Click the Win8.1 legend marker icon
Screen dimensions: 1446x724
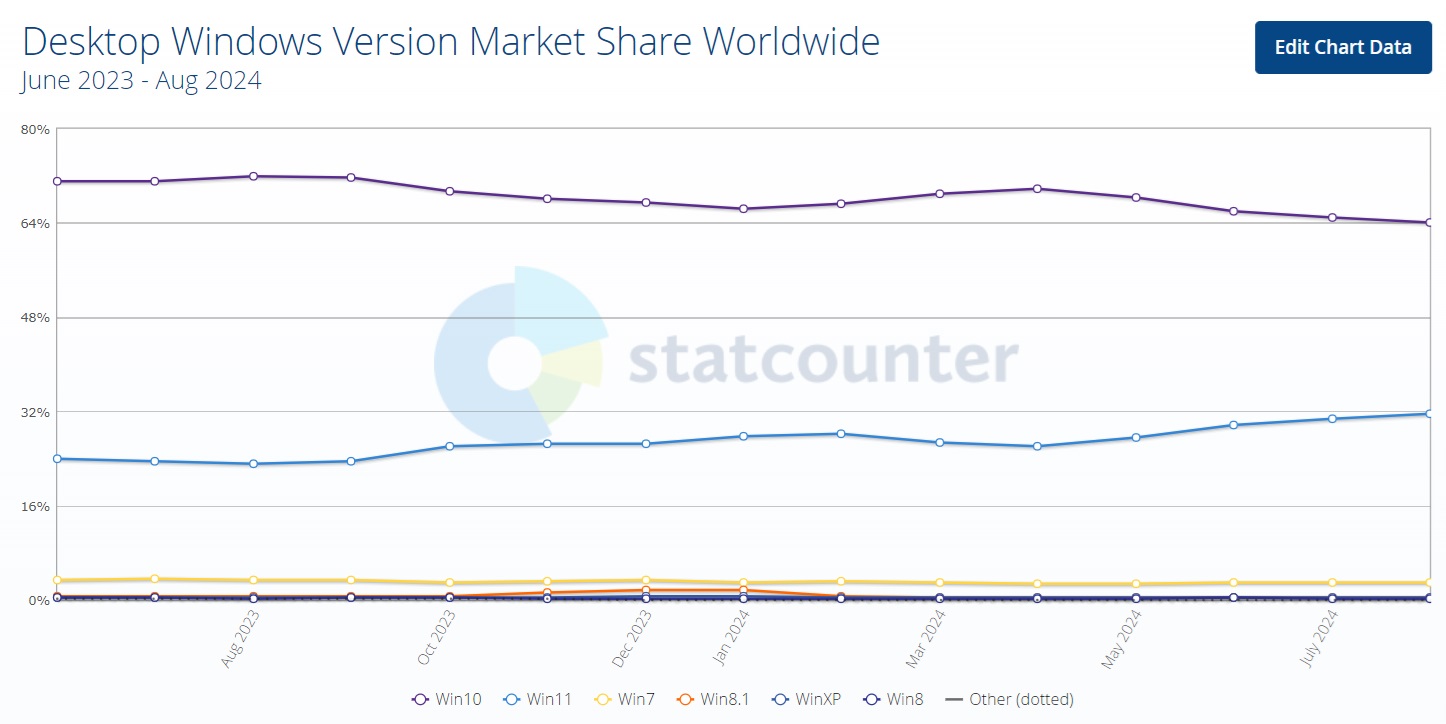click(686, 699)
